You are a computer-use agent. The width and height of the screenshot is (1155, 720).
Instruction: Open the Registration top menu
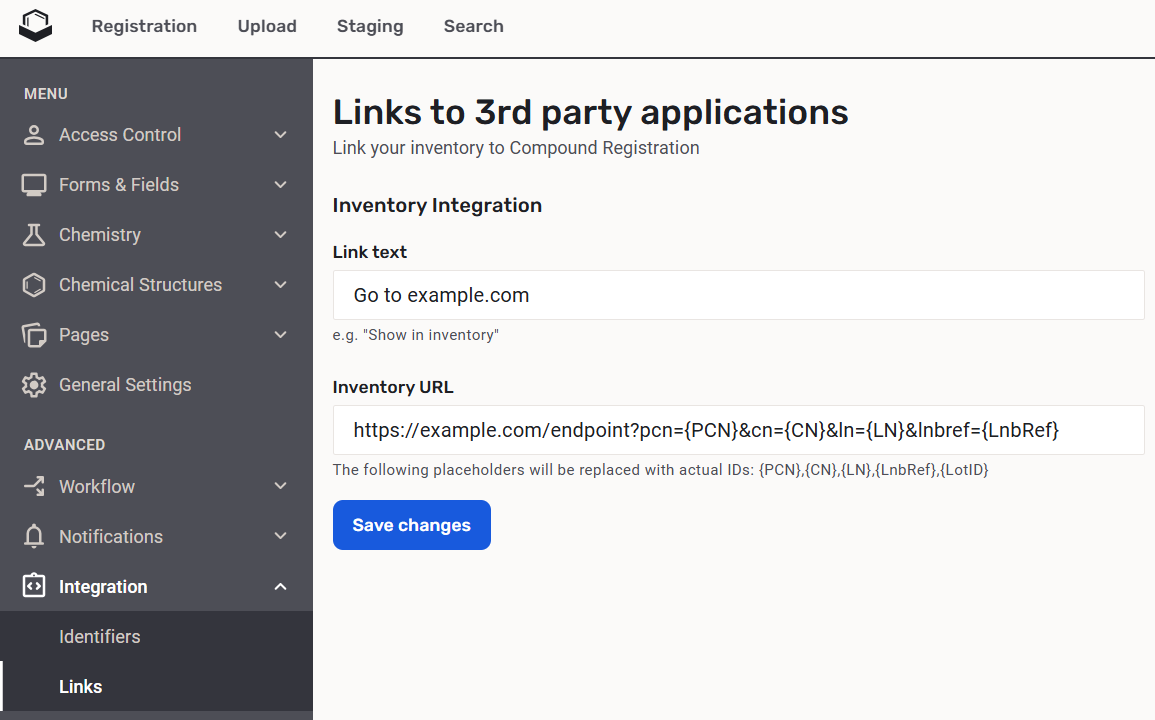coord(144,26)
